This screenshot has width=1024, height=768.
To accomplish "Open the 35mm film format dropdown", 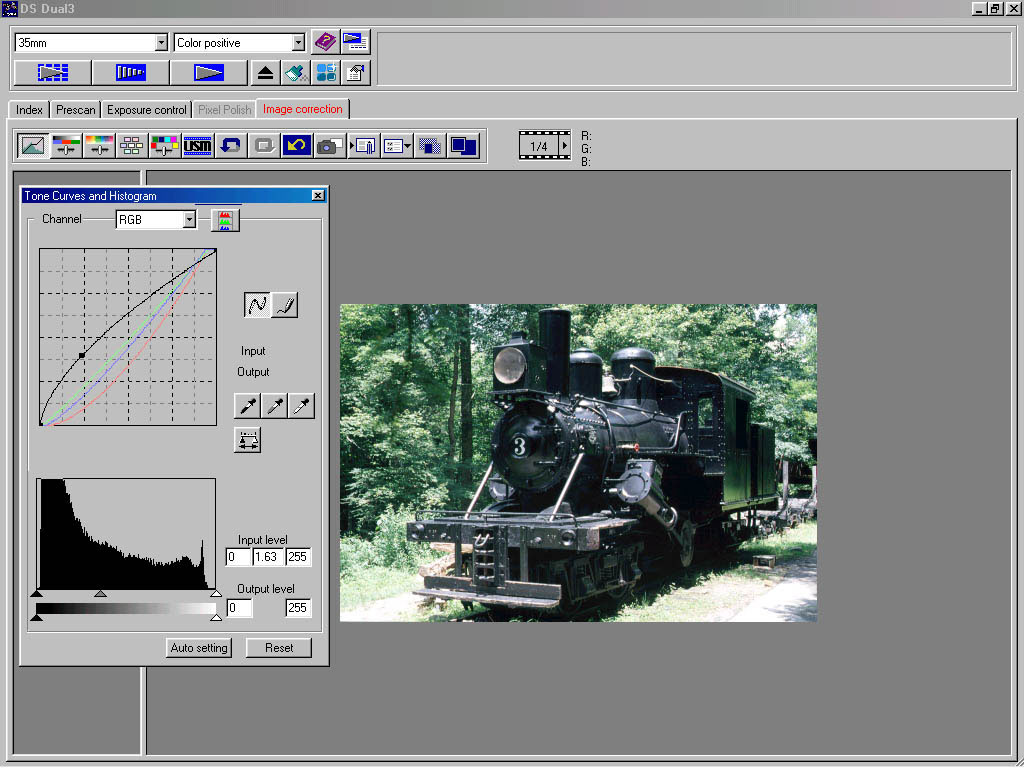I will (x=161, y=43).
